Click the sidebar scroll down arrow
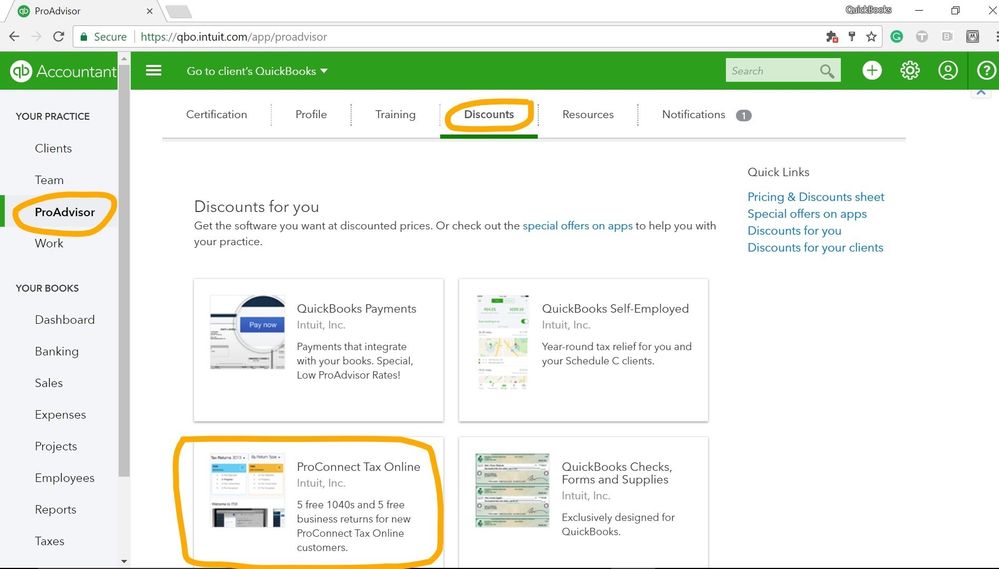 click(124, 561)
